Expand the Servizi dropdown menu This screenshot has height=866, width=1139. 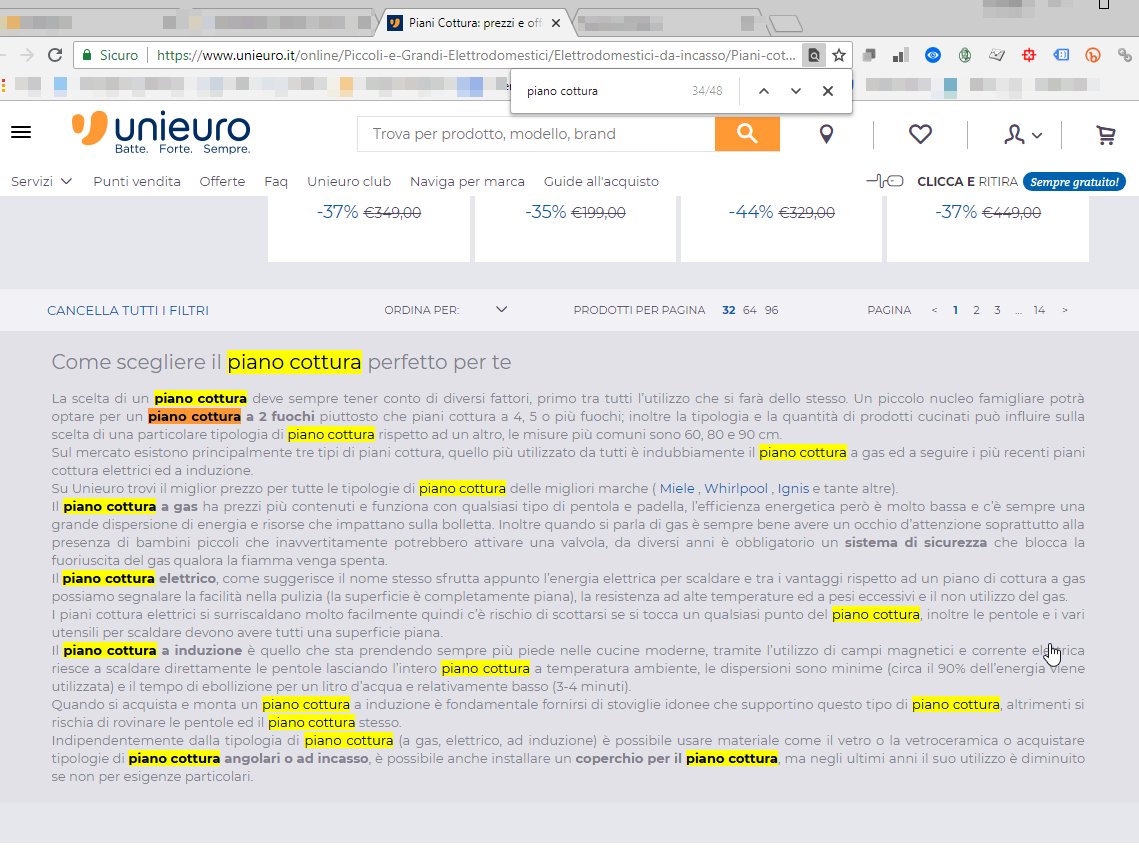41,181
